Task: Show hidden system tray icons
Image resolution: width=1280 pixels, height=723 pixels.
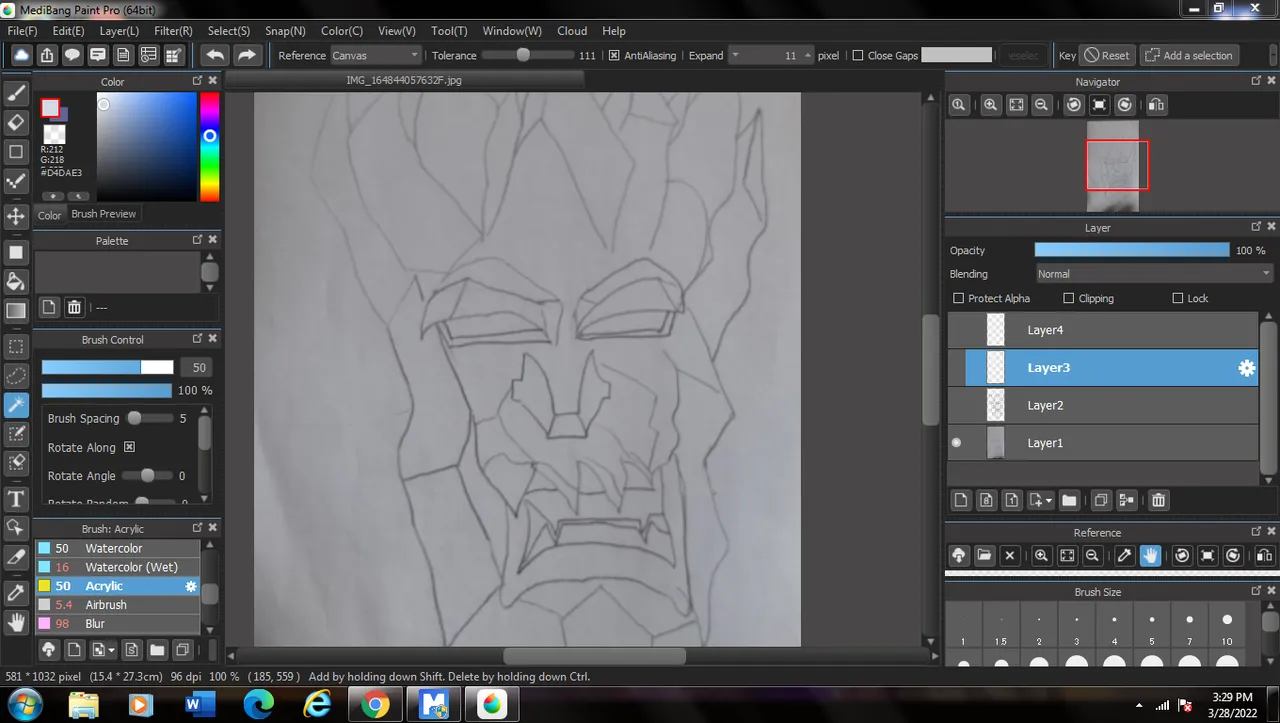Action: click(1139, 705)
